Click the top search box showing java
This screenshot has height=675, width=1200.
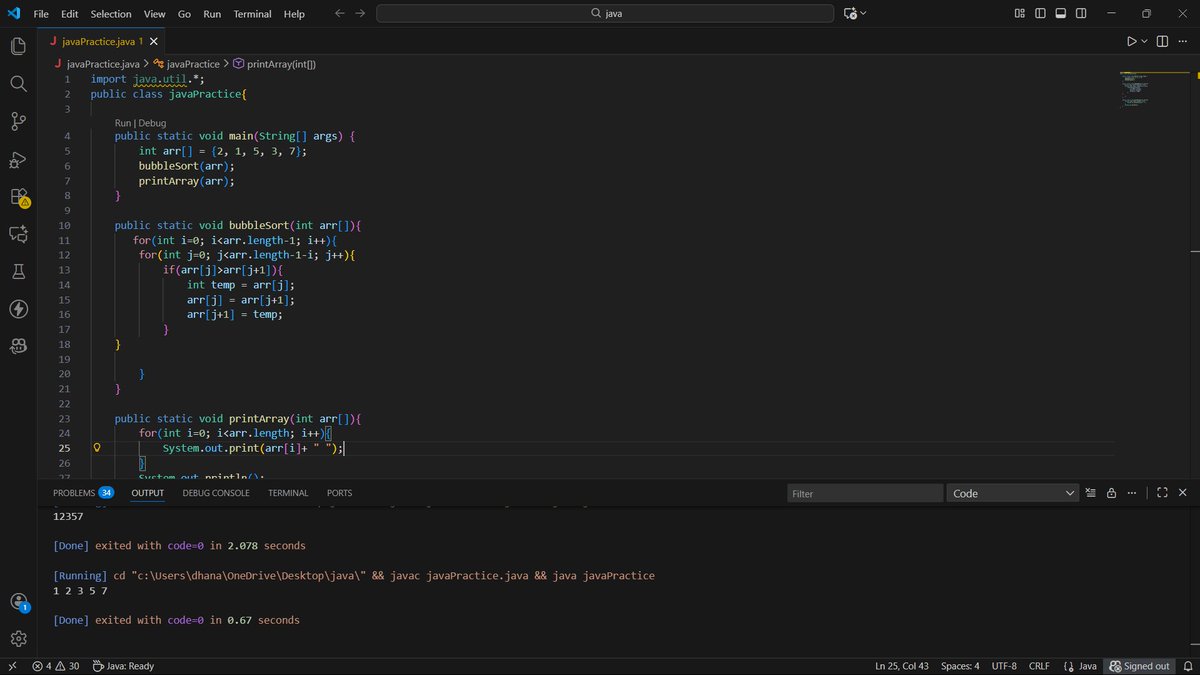tap(605, 13)
